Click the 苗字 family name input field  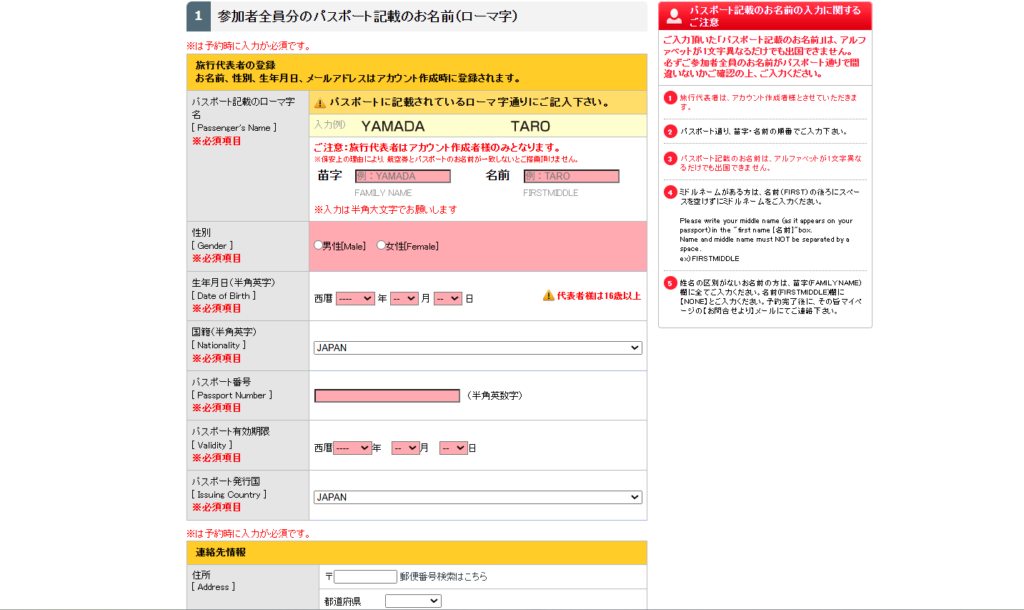pos(402,176)
